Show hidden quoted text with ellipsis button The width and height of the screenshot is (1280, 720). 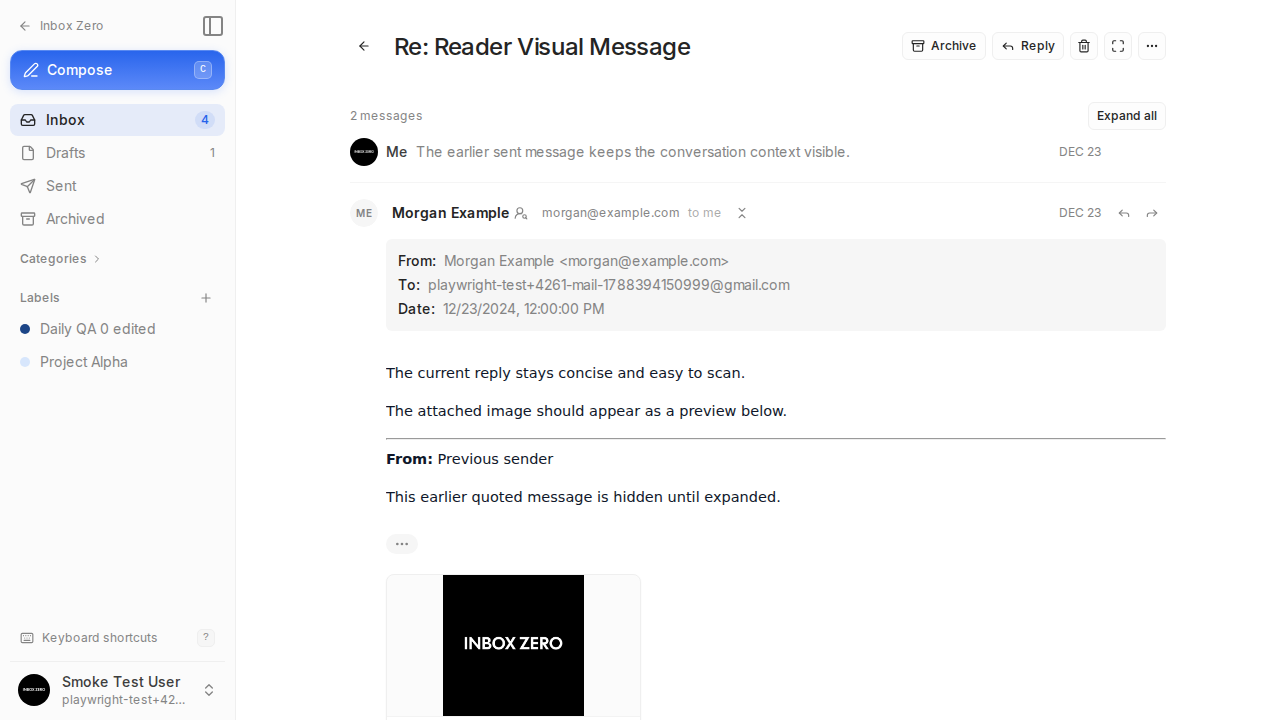point(402,544)
